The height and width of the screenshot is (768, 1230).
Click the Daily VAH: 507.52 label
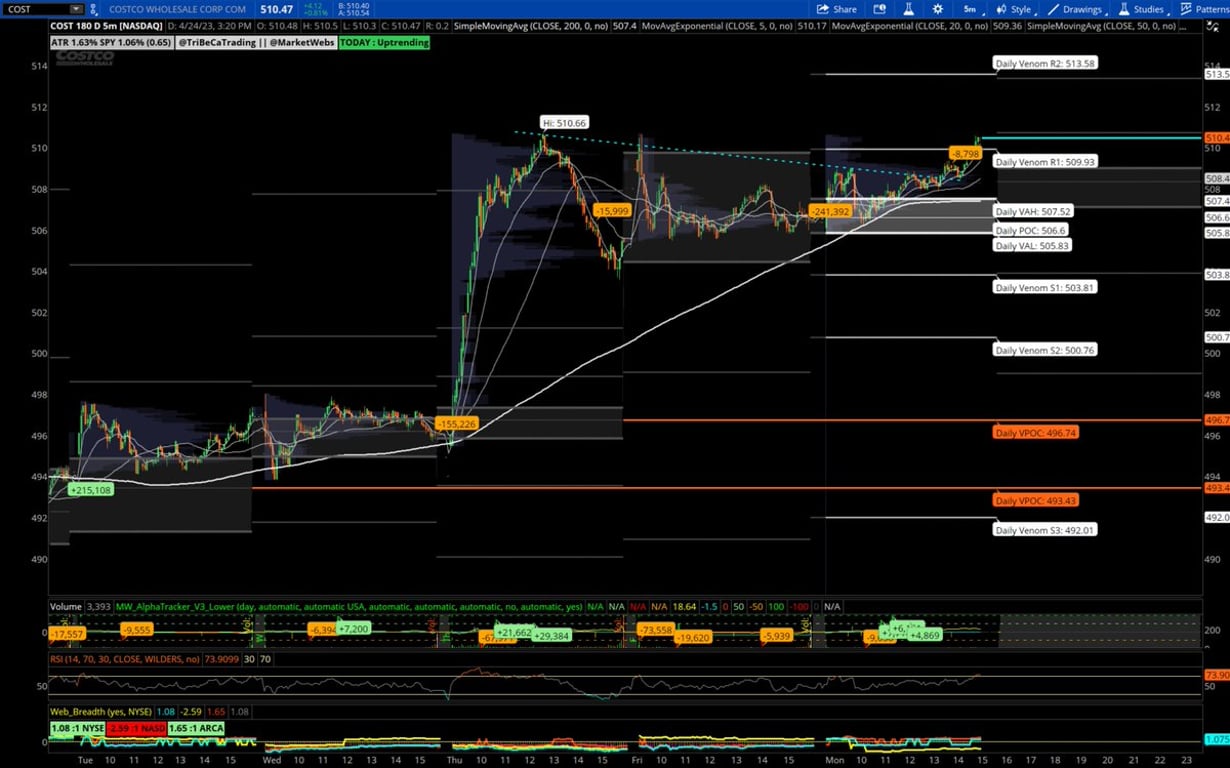(1034, 212)
